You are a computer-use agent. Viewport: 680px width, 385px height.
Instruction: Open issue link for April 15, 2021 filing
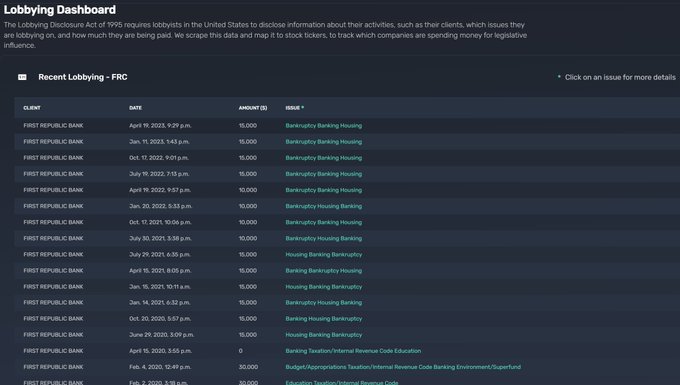click(x=324, y=271)
